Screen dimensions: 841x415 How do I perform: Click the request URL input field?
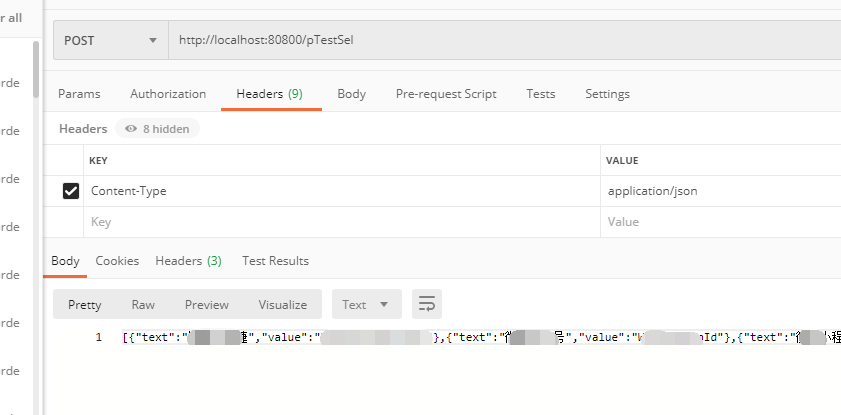point(505,40)
